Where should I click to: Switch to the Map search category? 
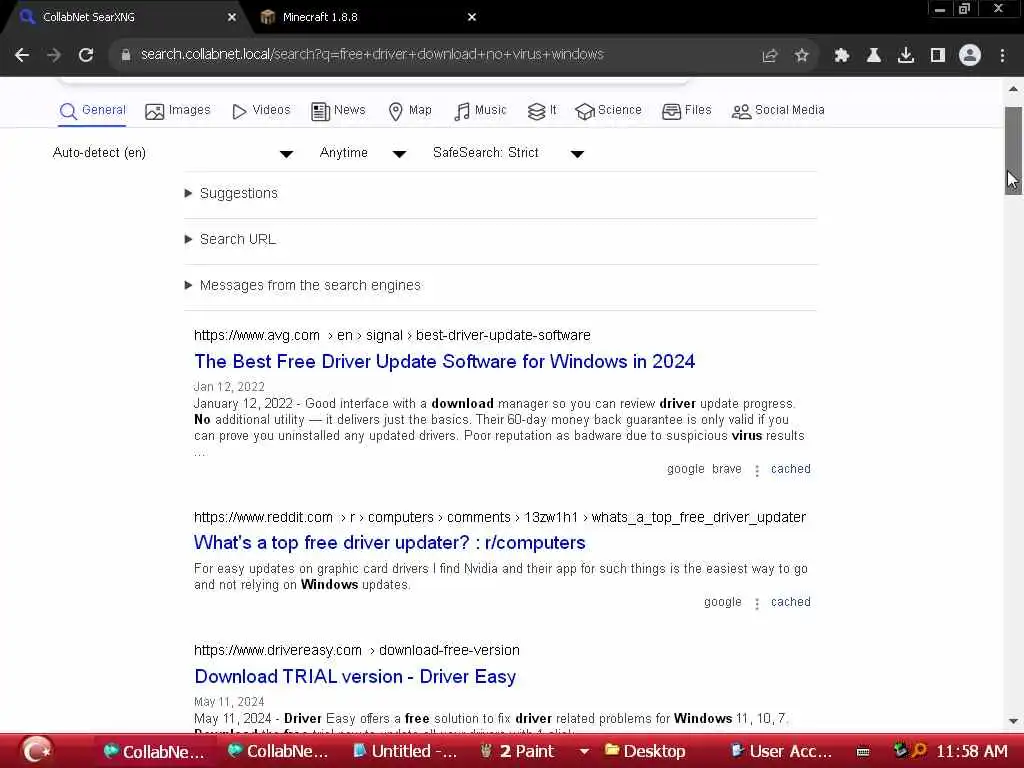coord(409,110)
